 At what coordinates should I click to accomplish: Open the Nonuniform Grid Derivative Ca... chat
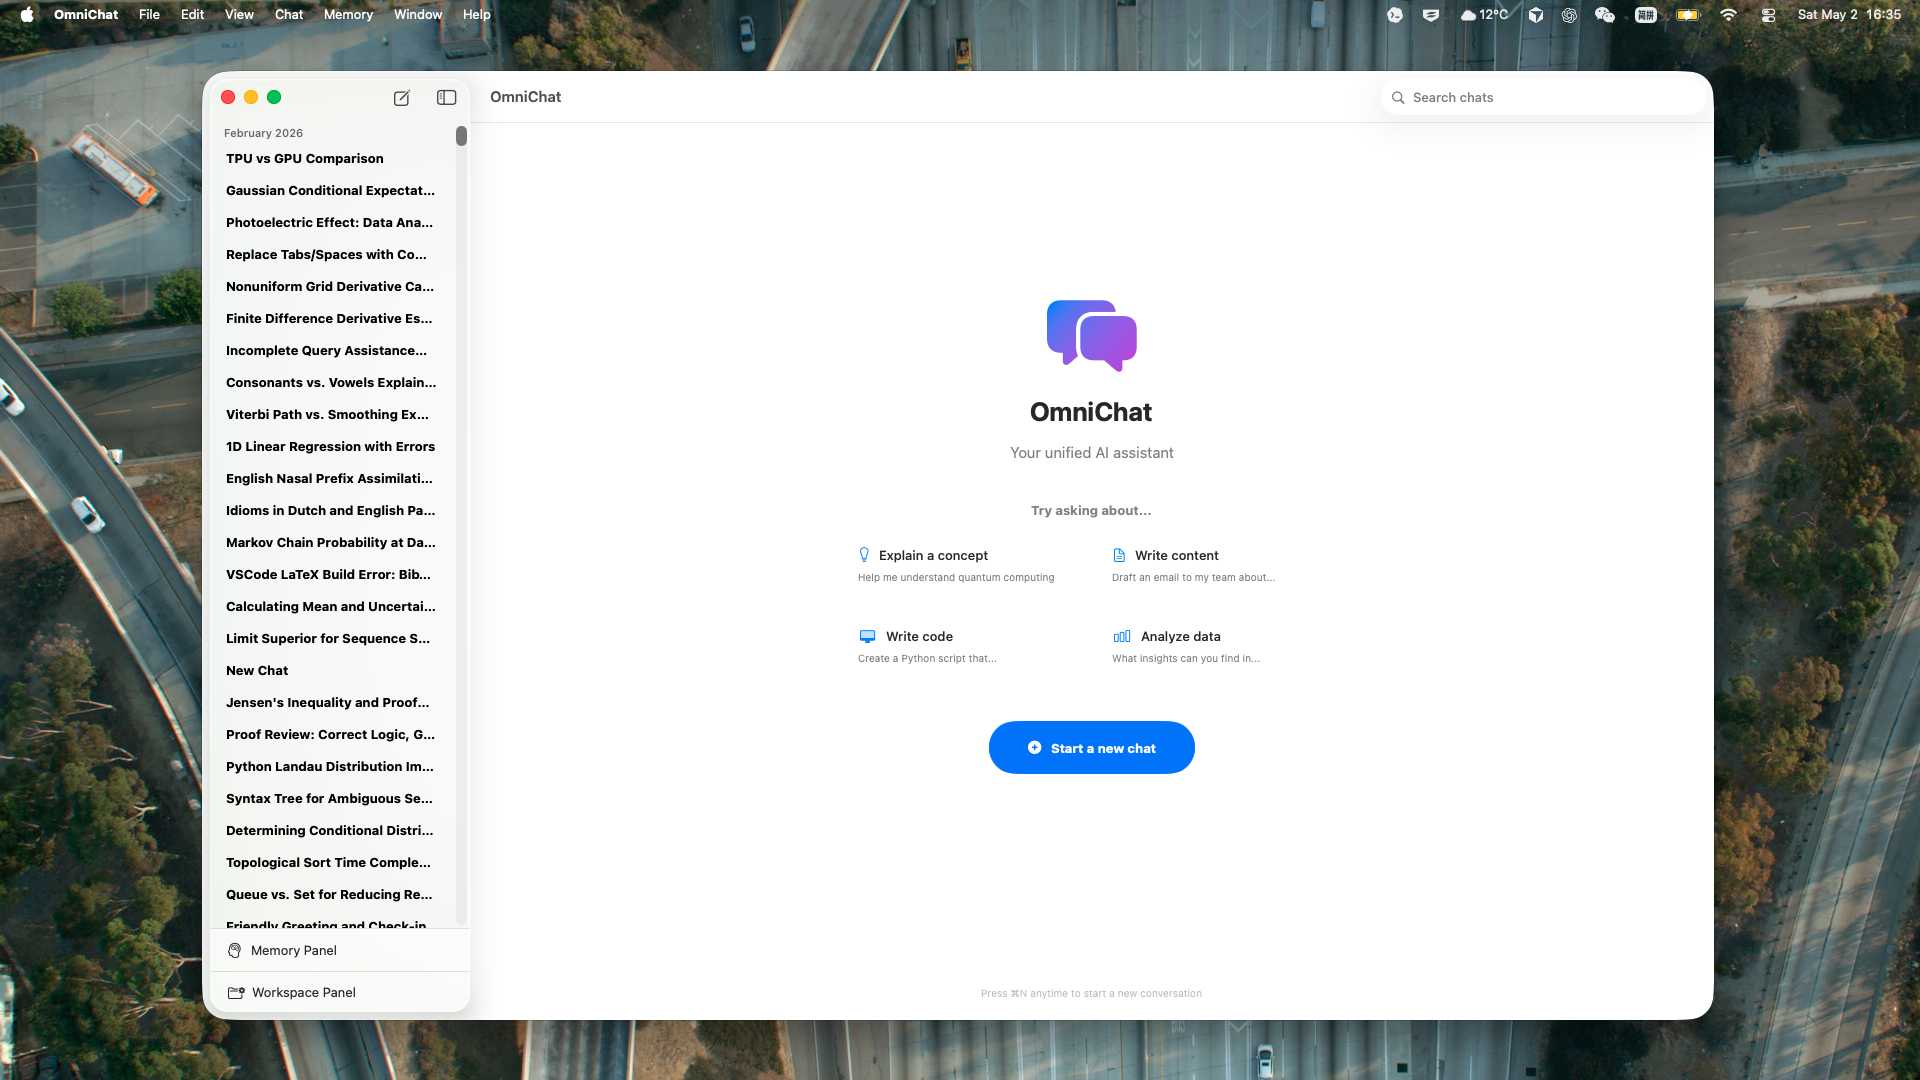pyautogui.click(x=334, y=287)
